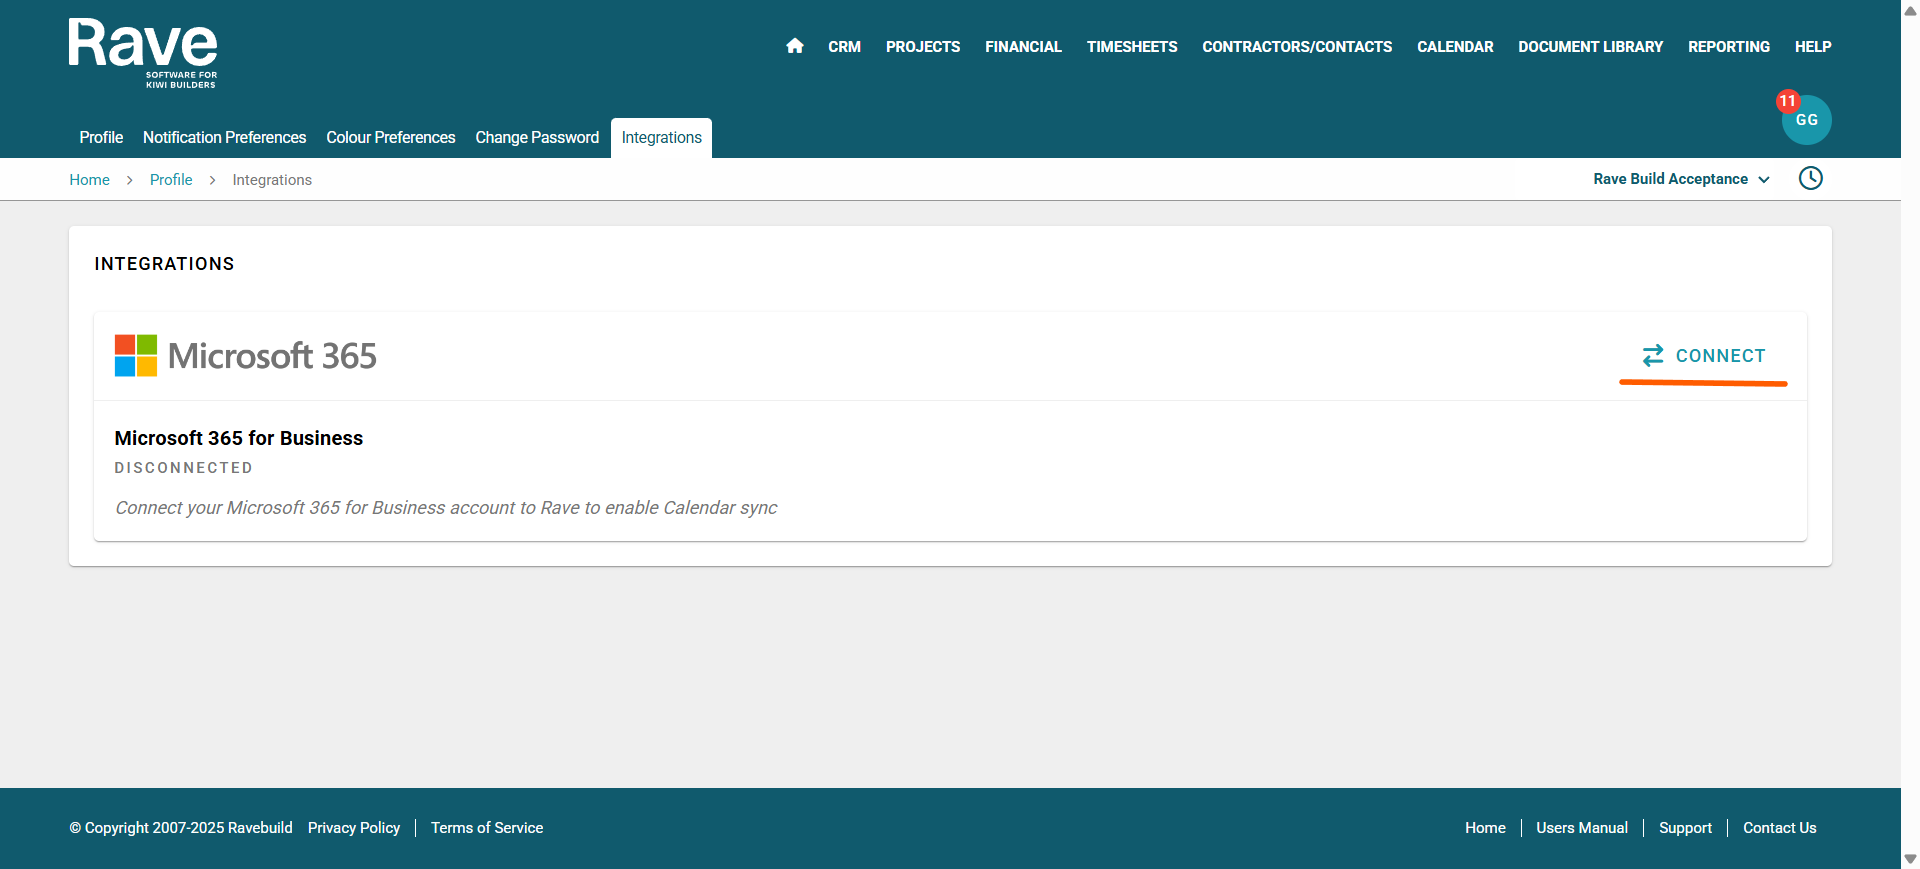This screenshot has width=1920, height=869.
Task: Open the Contractors/Contacts menu
Action: click(x=1297, y=47)
